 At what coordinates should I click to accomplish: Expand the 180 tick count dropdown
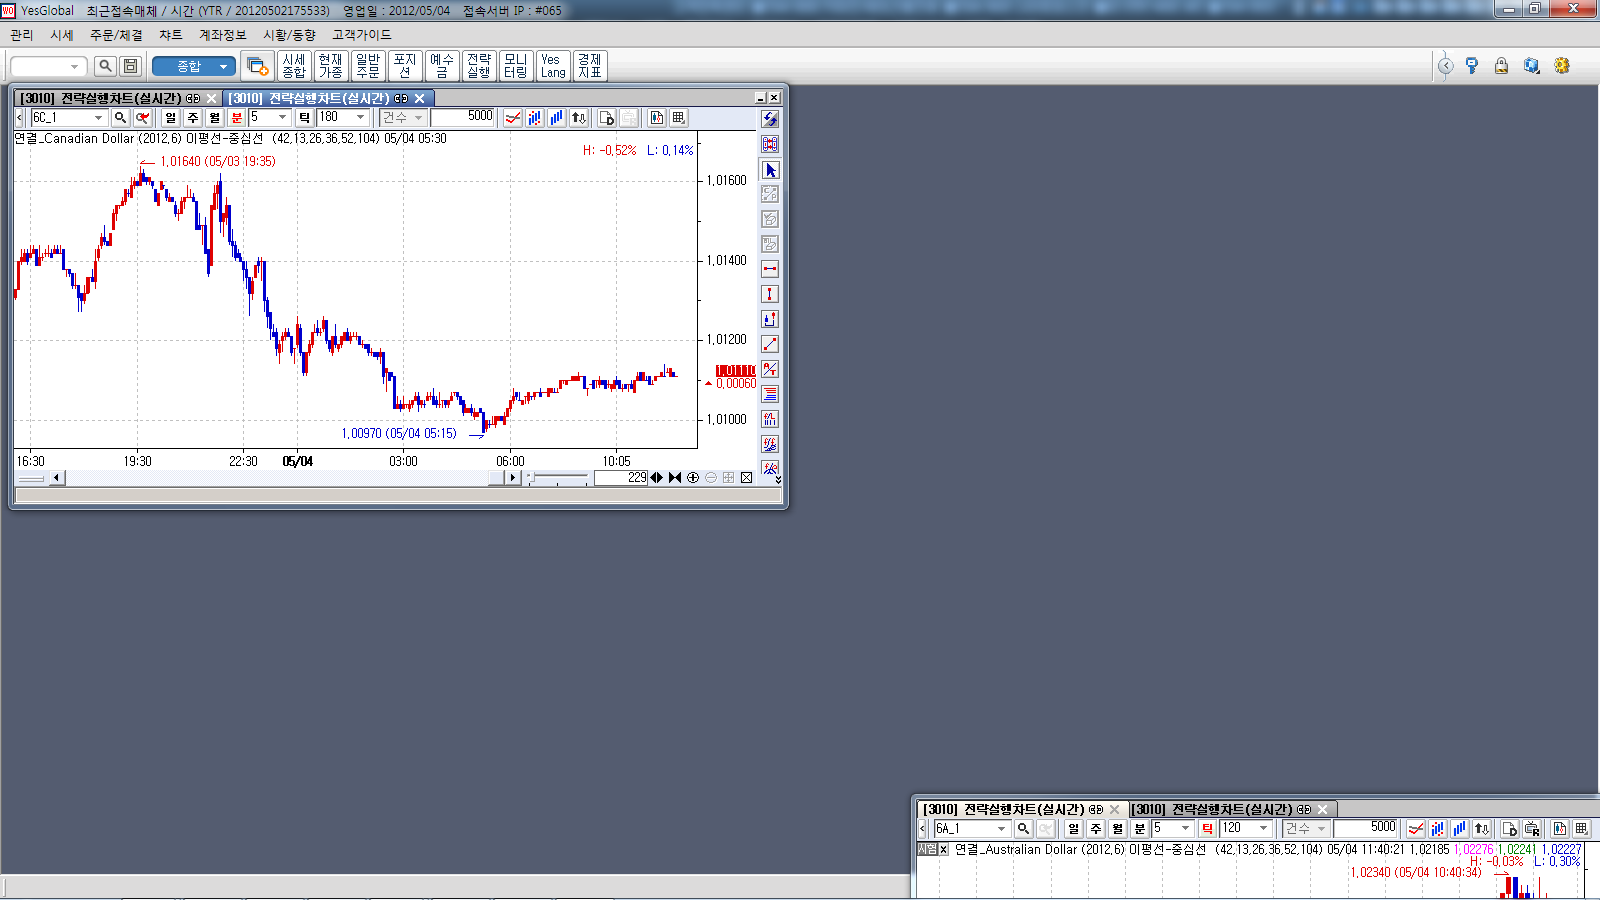[x=360, y=118]
